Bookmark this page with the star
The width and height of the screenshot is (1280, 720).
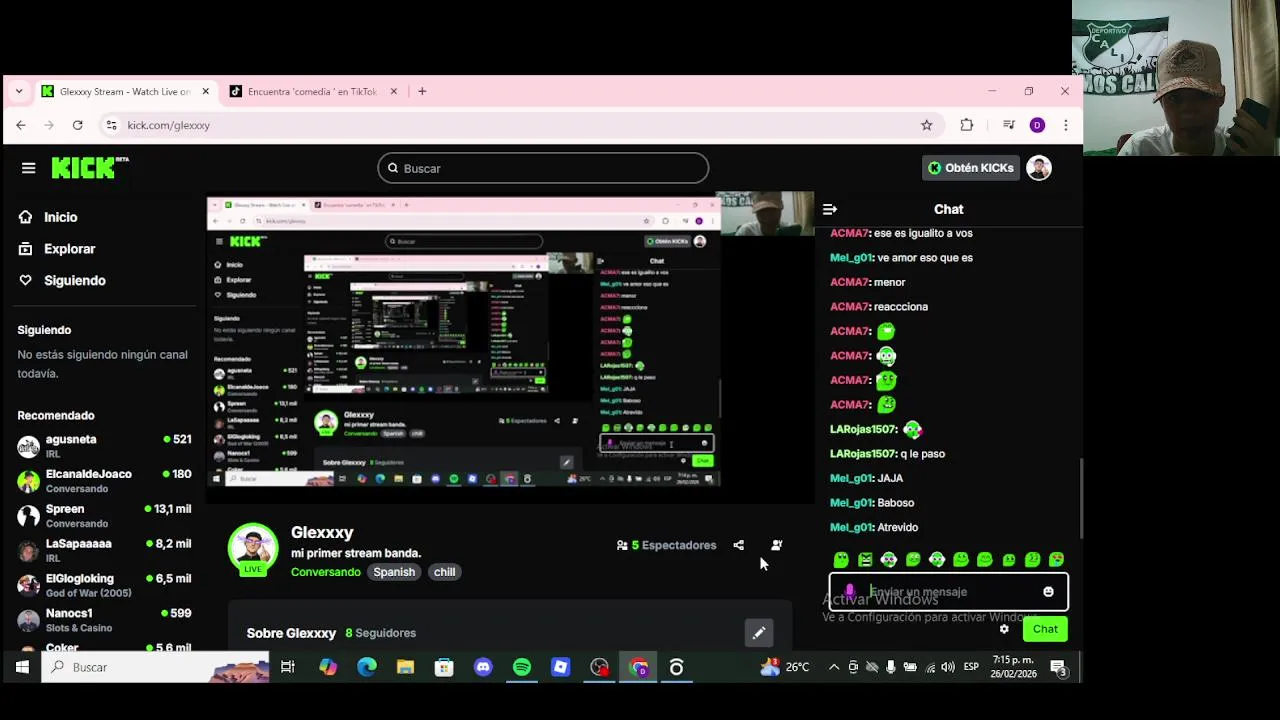click(927, 125)
